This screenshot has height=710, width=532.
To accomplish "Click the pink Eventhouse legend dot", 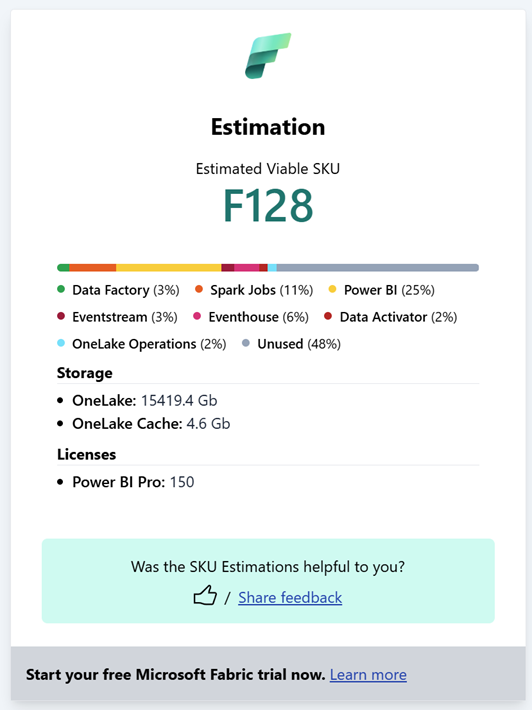I will (x=197, y=316).
